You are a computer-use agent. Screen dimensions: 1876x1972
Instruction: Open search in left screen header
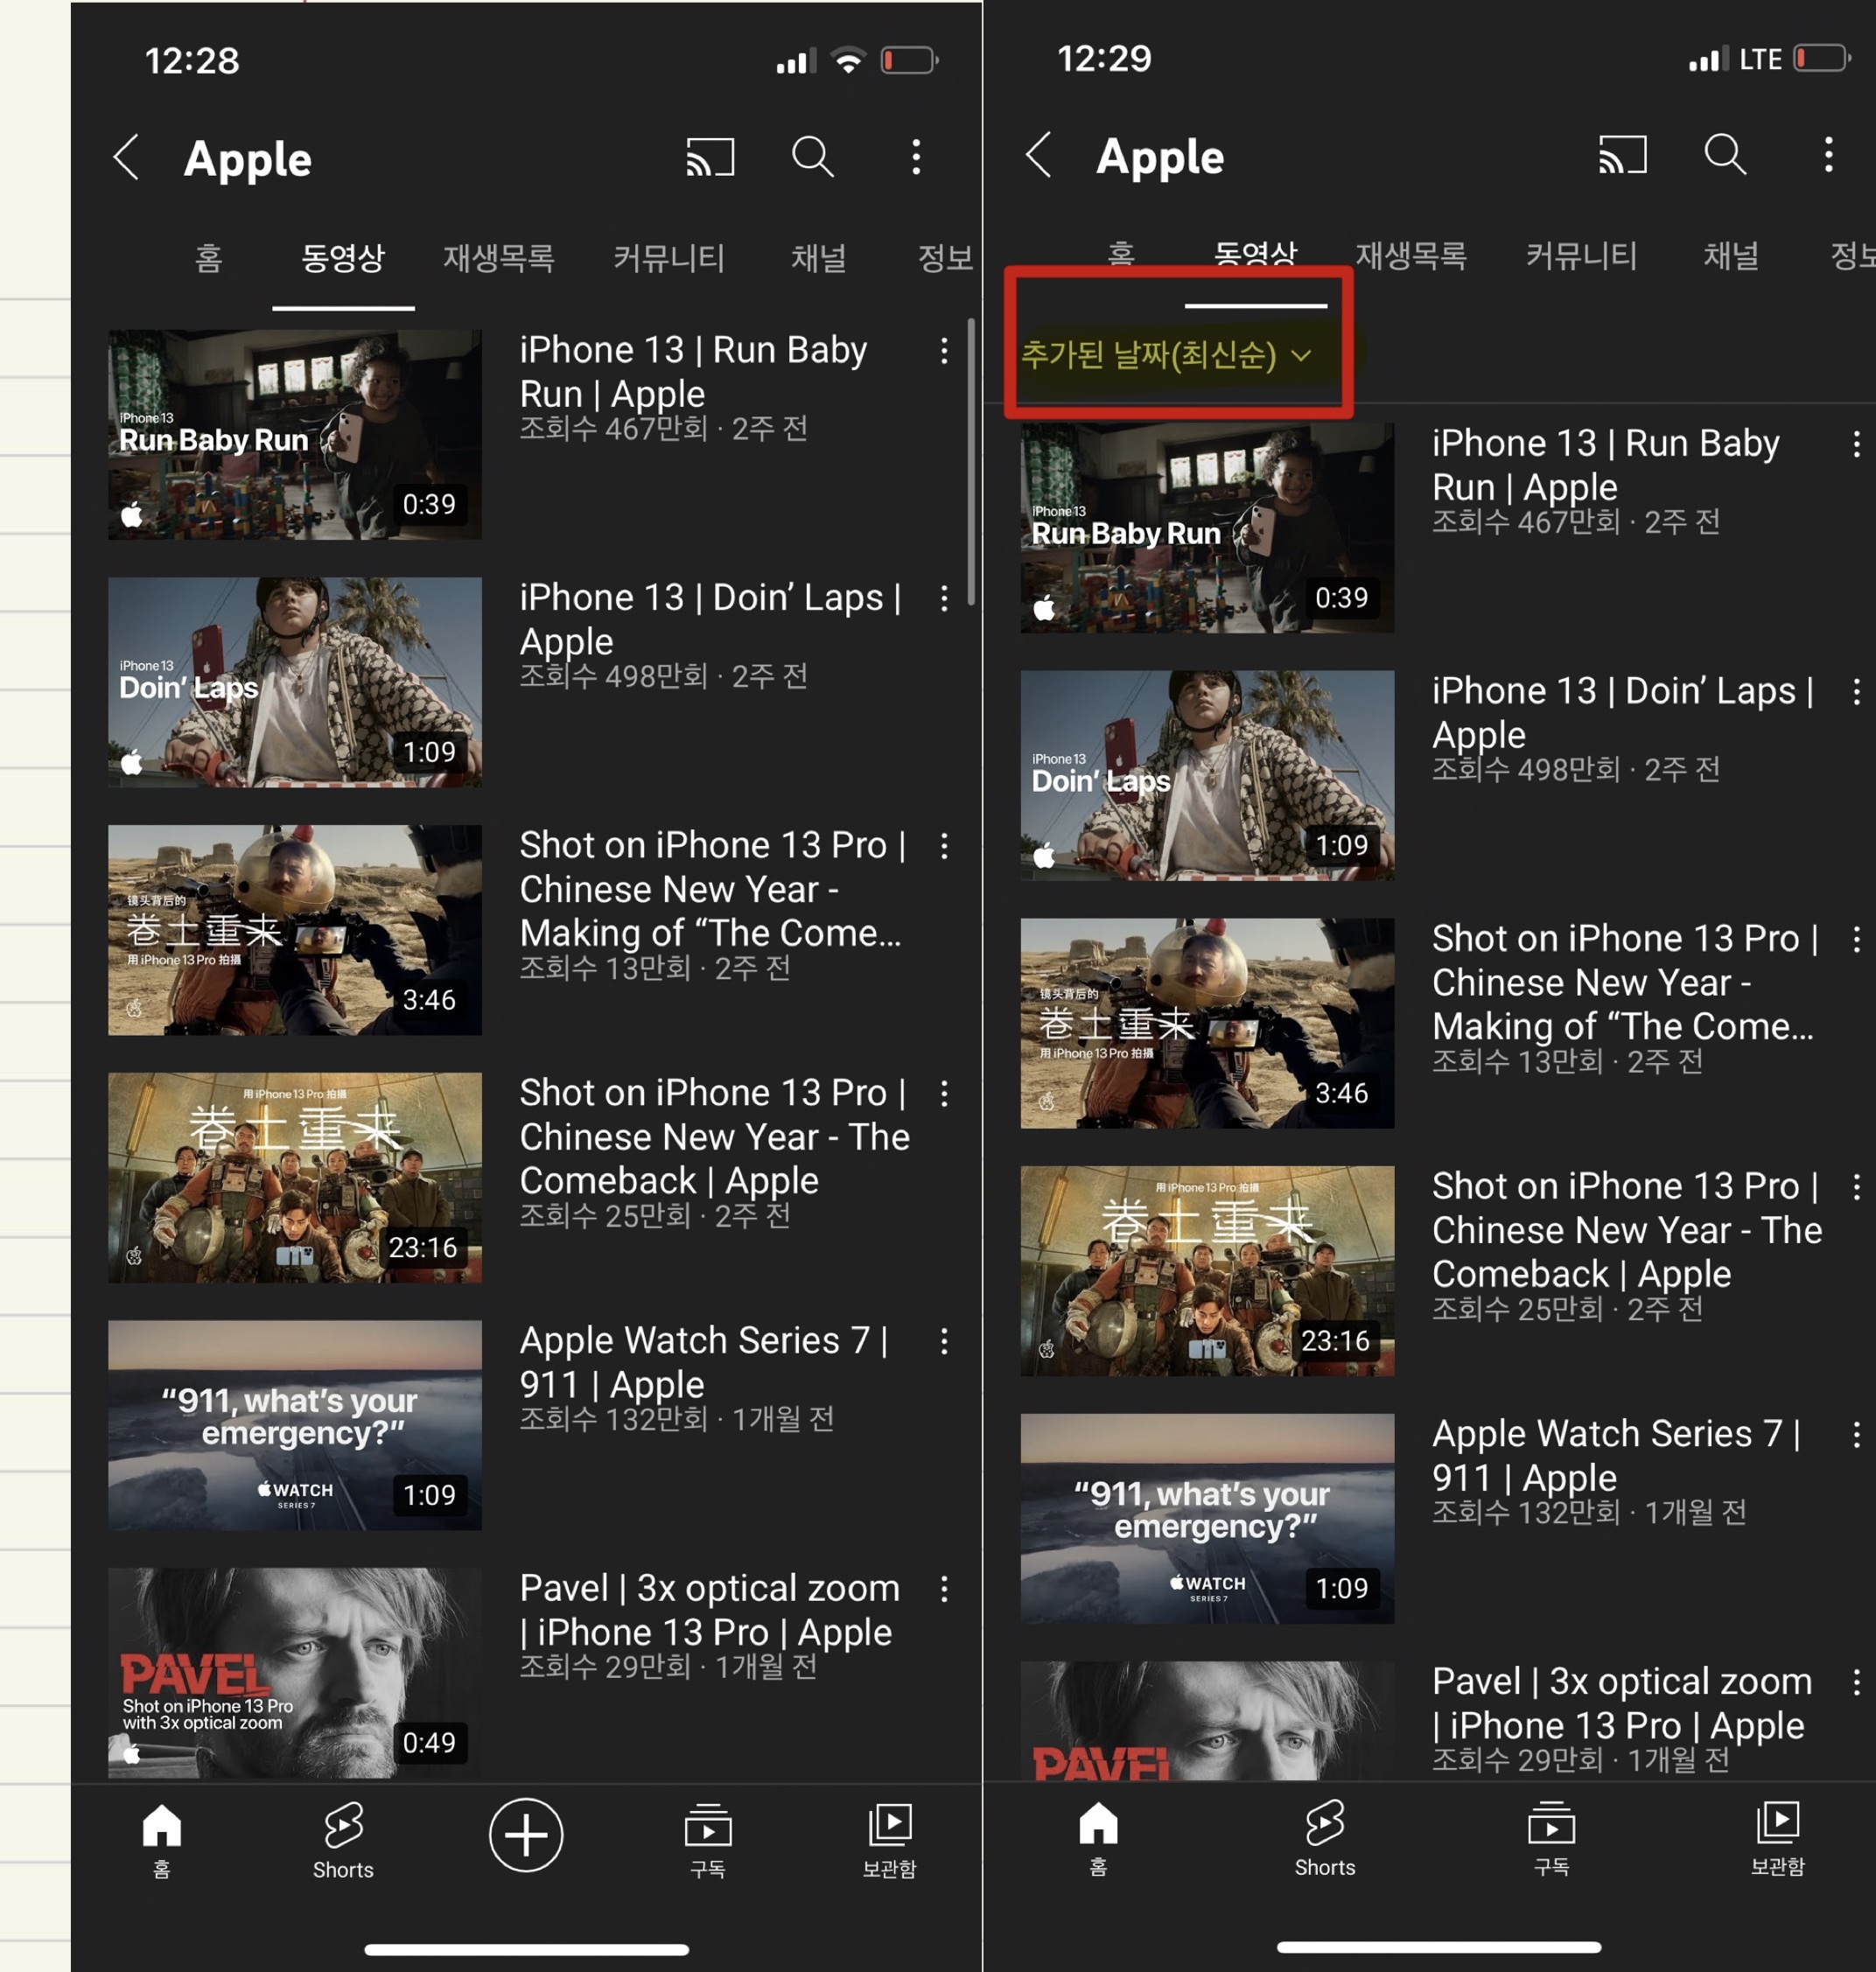(x=813, y=157)
